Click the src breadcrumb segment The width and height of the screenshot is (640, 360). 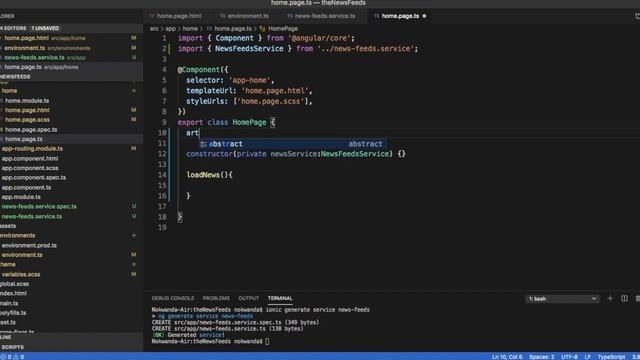click(x=154, y=29)
